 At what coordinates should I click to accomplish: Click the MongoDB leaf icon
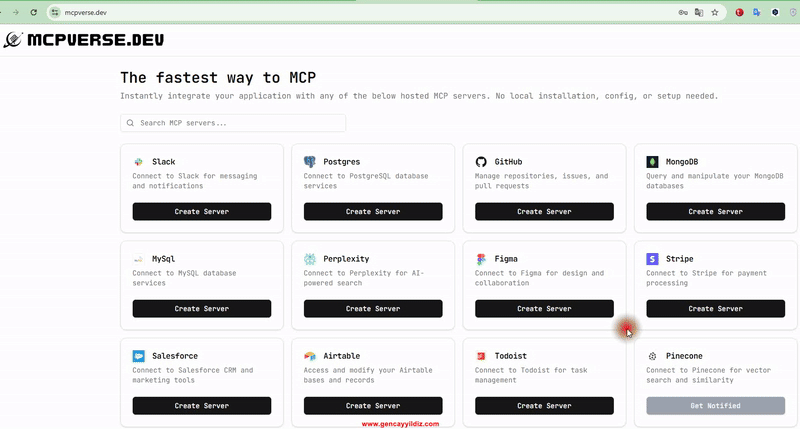(652, 162)
